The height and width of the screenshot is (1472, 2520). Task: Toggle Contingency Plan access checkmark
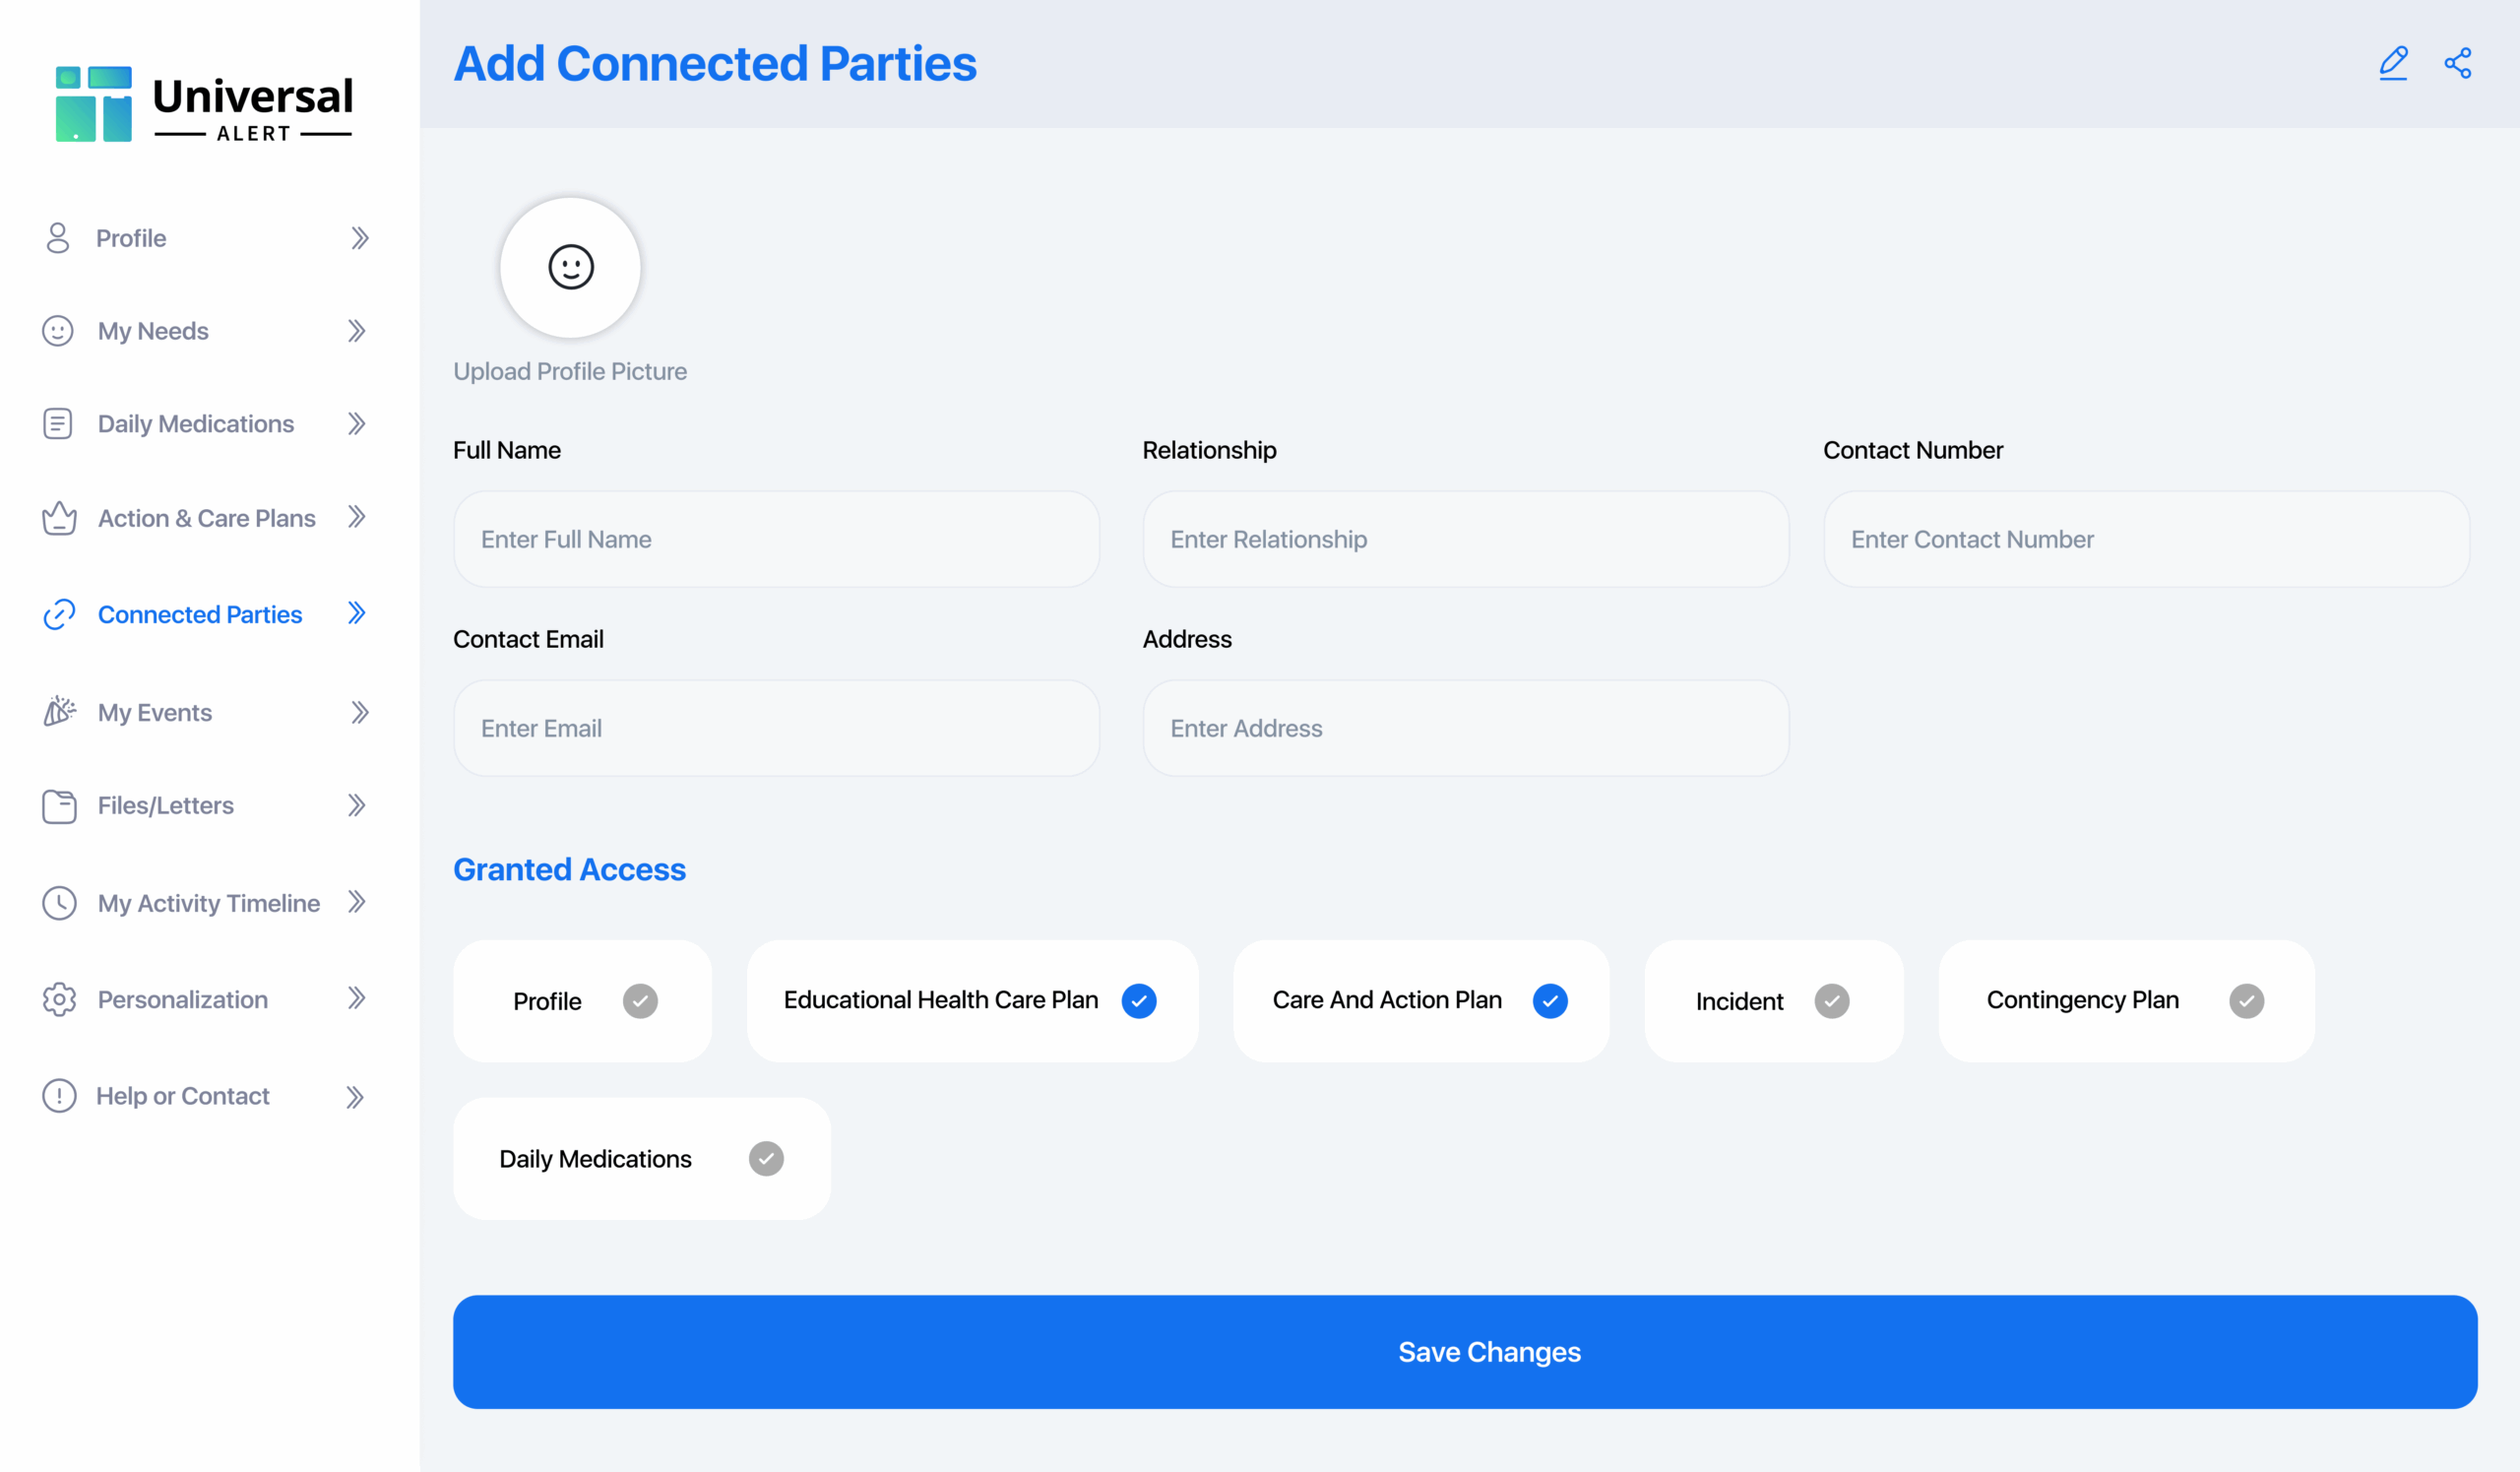[x=2246, y=1000]
